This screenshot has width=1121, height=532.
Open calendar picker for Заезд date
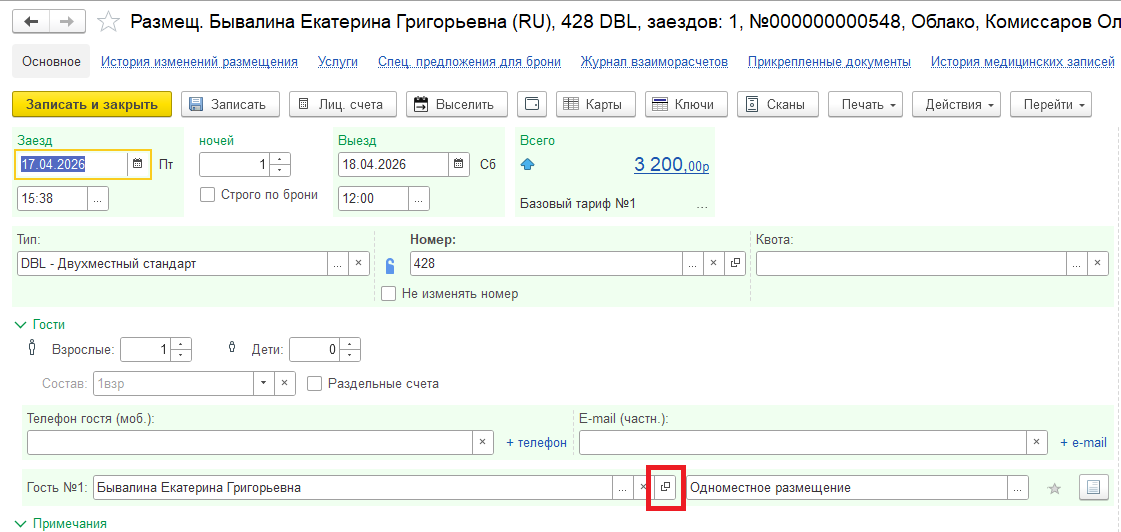(138, 164)
